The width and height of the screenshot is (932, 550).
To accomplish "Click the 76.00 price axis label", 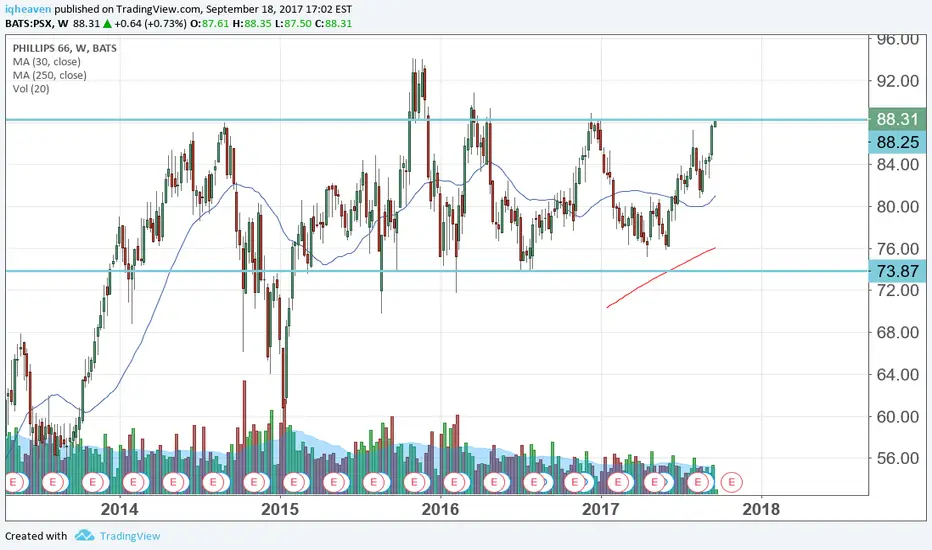I will (x=898, y=249).
